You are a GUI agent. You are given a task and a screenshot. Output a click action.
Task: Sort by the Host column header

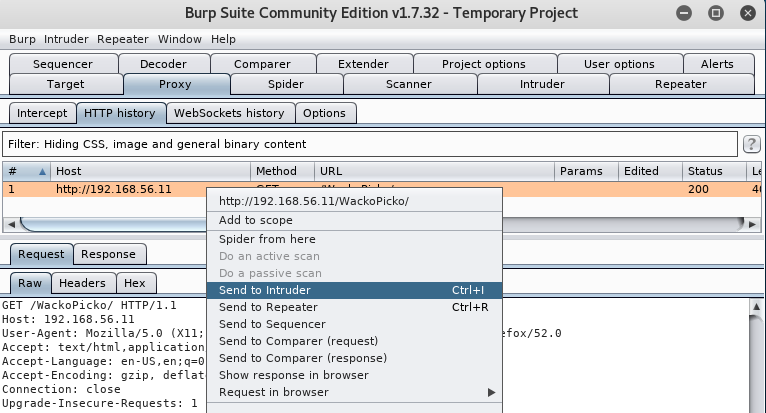click(x=150, y=172)
